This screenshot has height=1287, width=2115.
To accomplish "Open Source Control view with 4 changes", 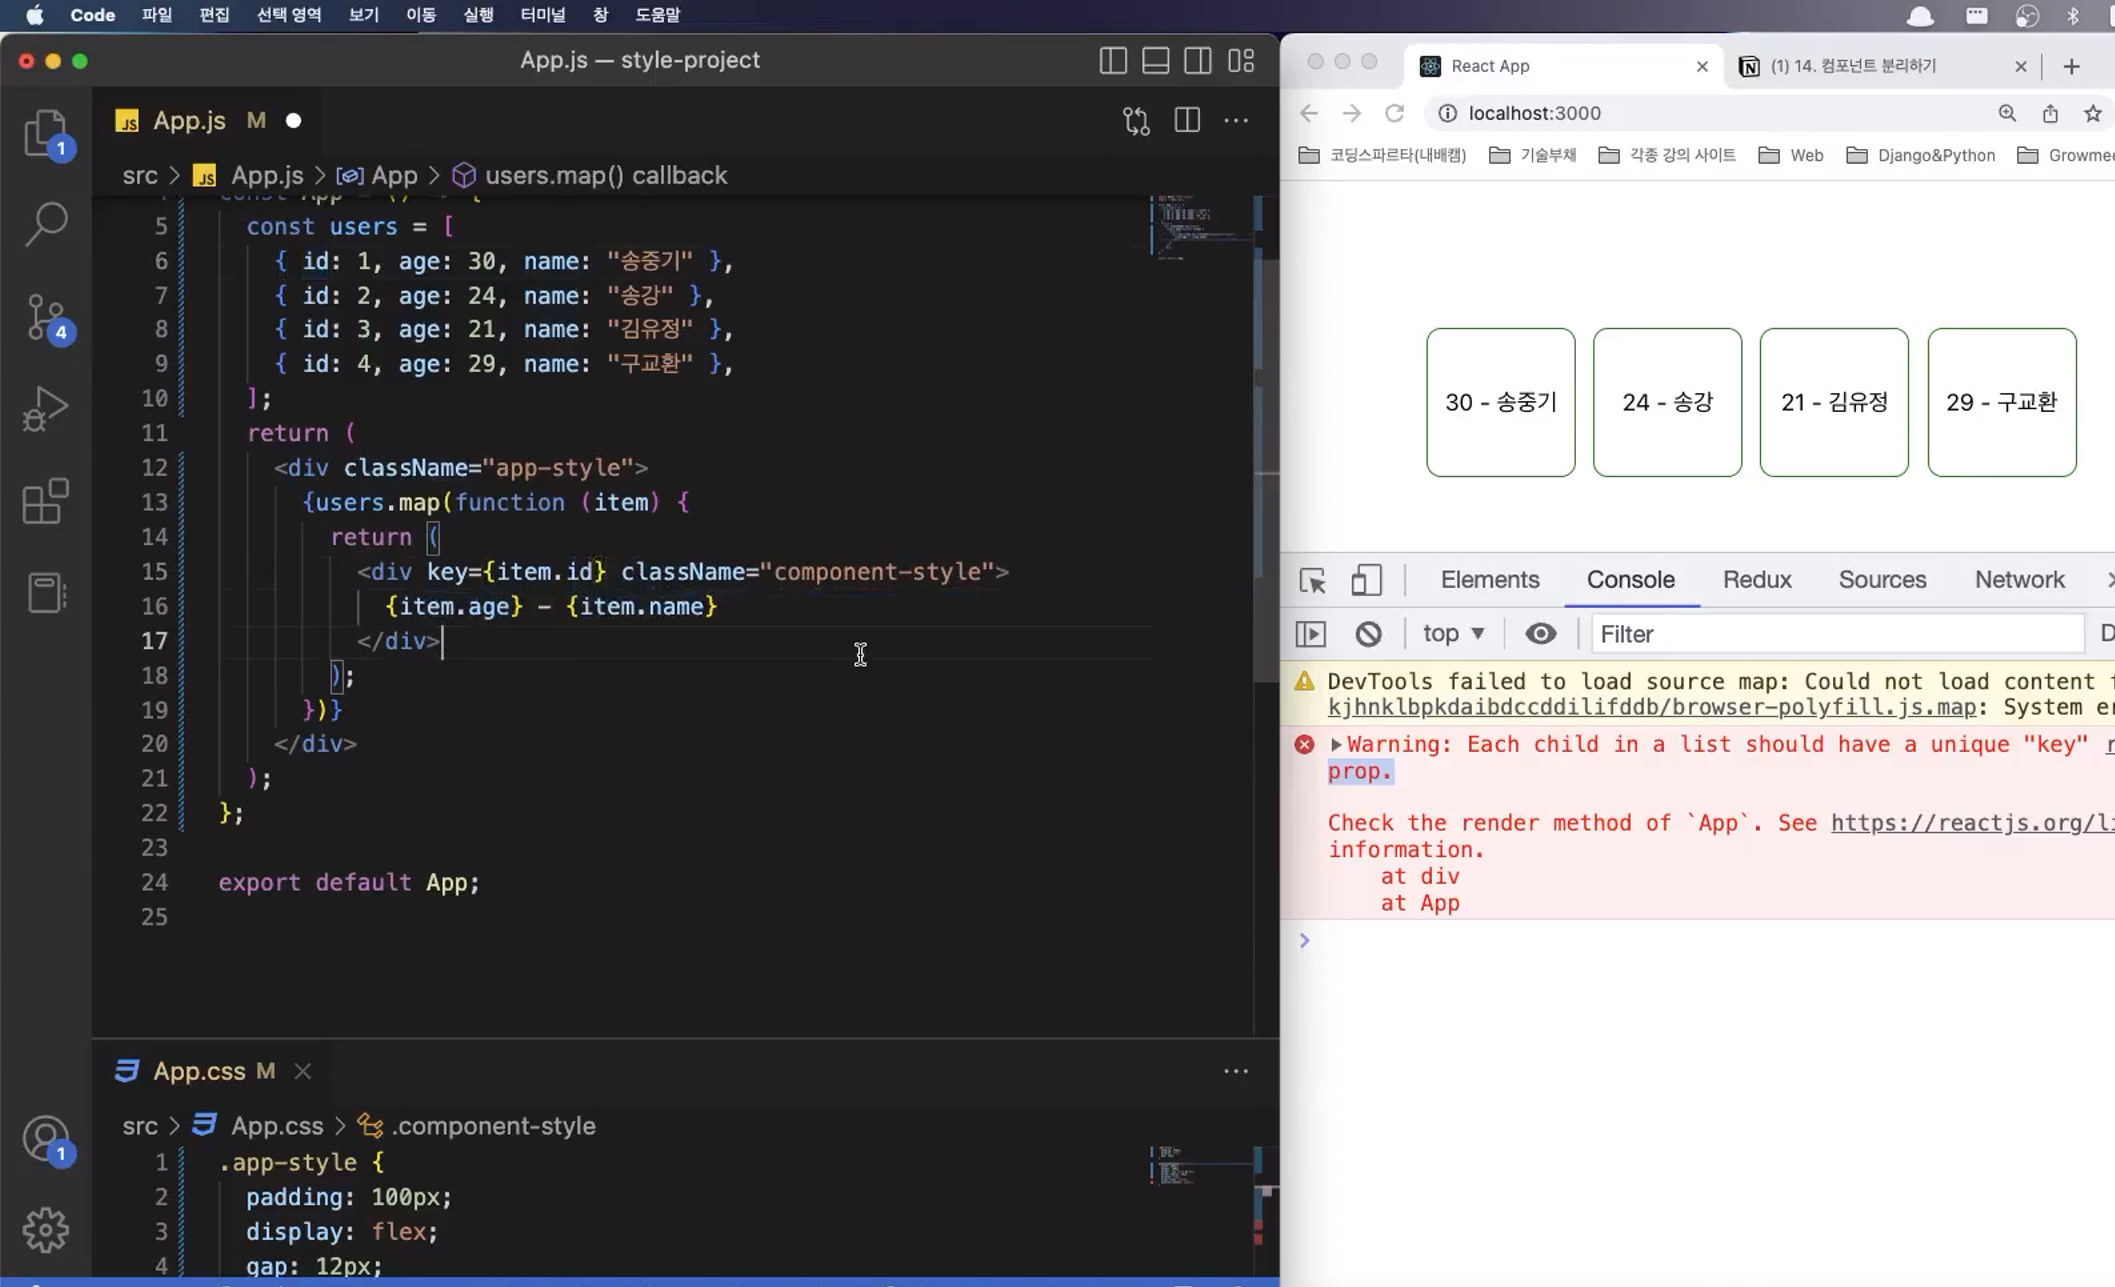I will 45,317.
